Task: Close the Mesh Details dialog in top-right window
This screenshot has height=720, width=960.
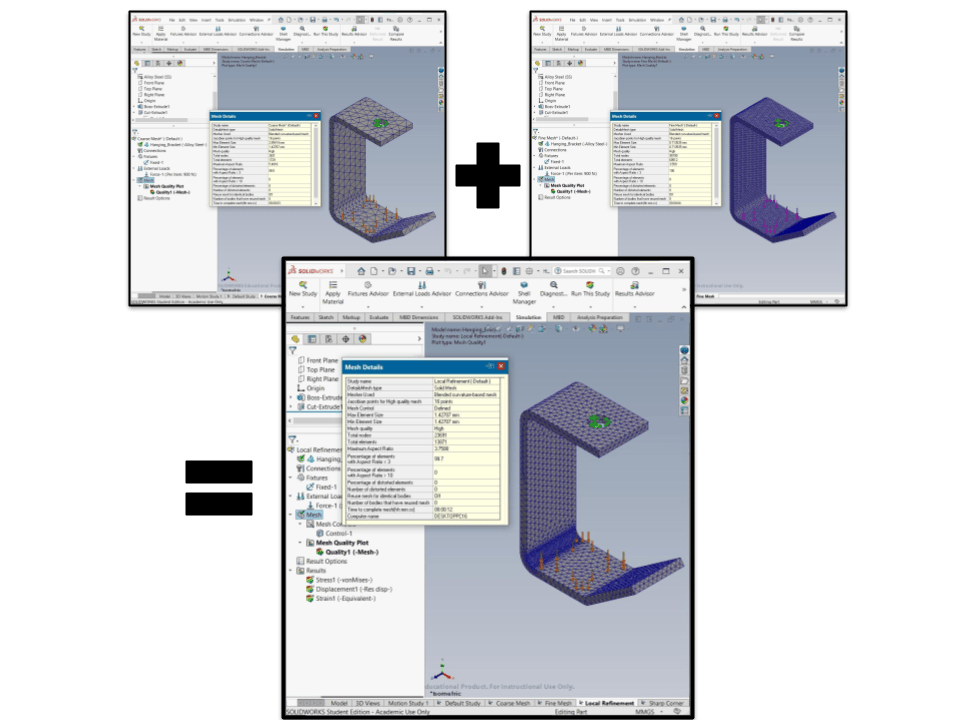Action: 716,116
